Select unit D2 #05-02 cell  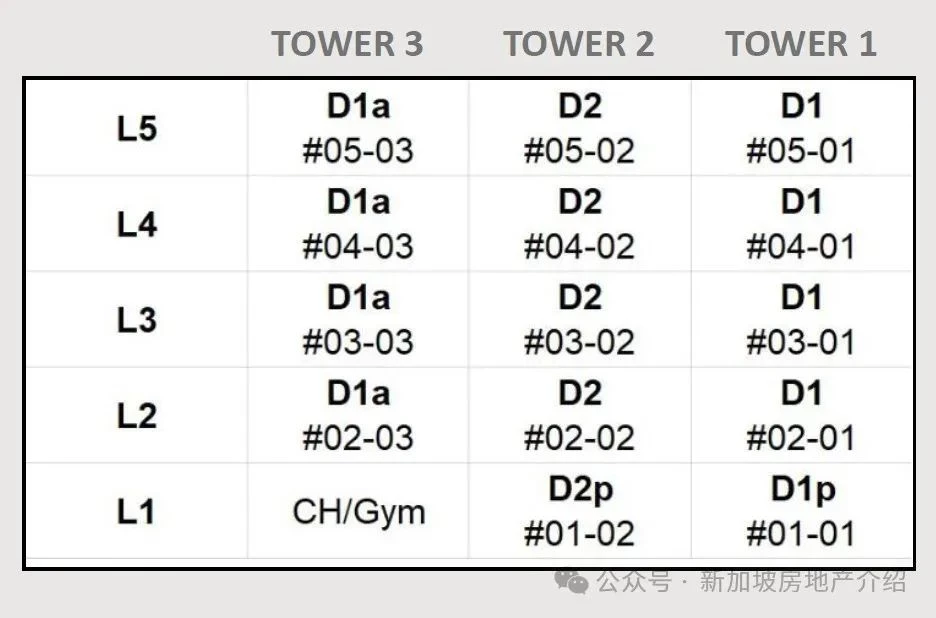580,128
